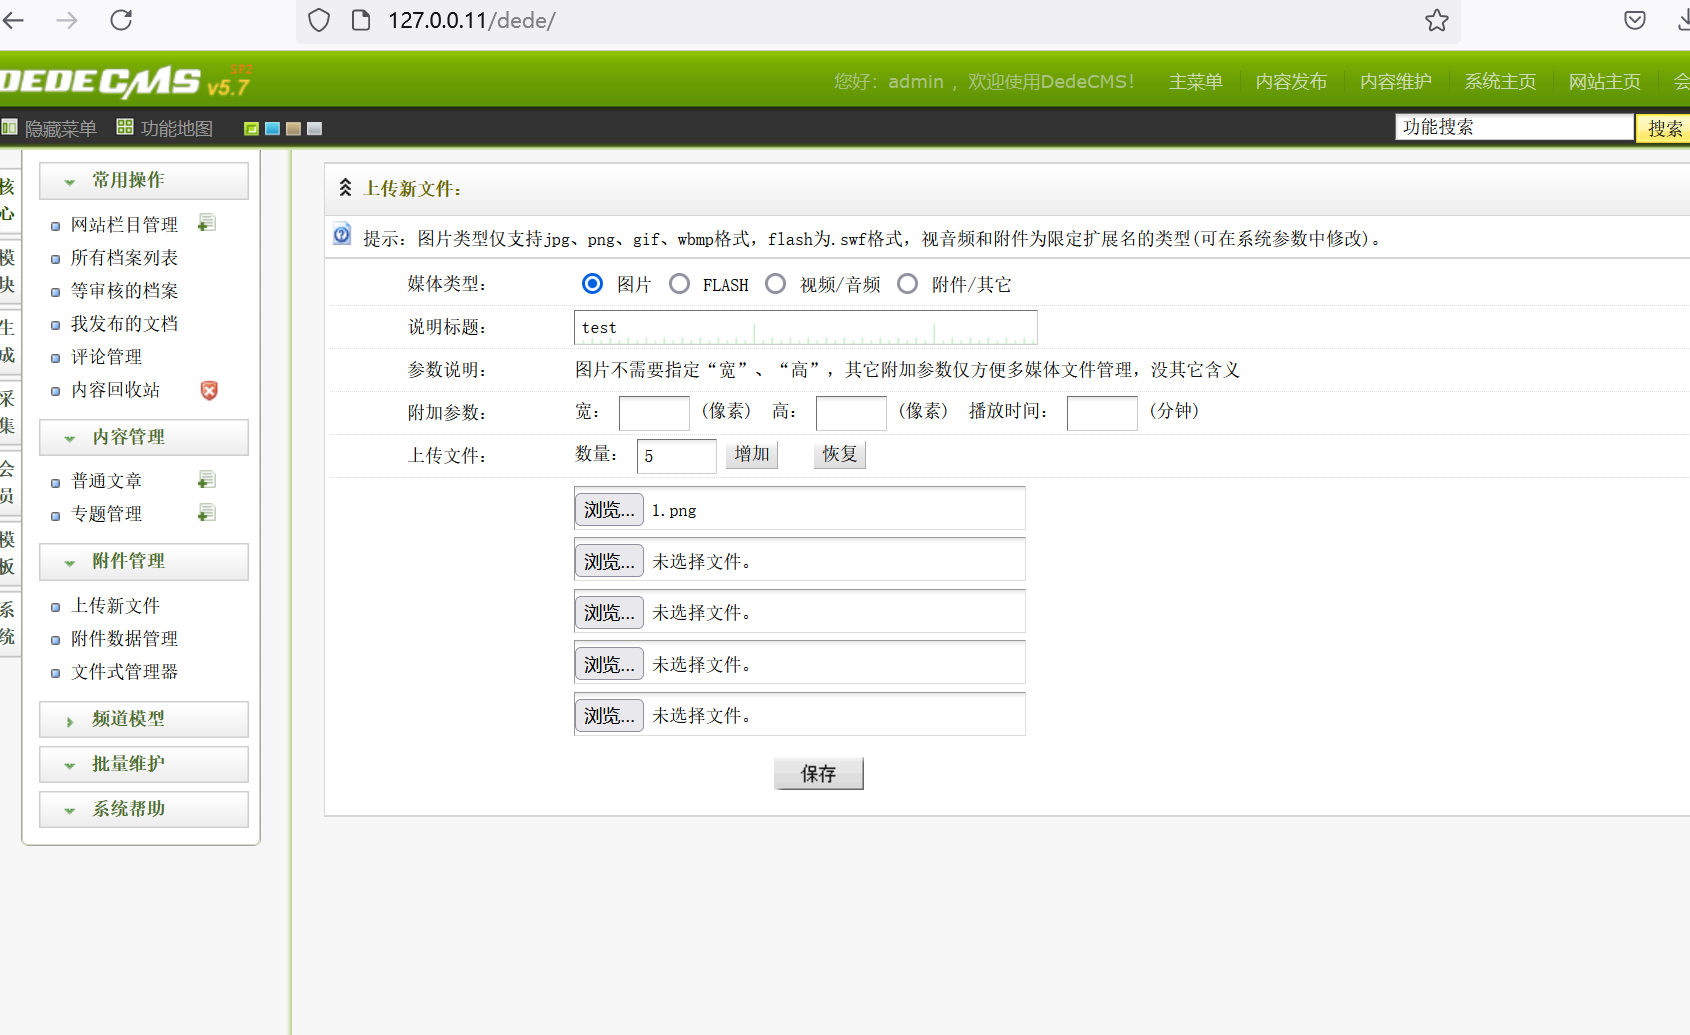Image resolution: width=1690 pixels, height=1035 pixels.
Task: Click the add-document icon beside 网站栏目管理
Action: 206,223
